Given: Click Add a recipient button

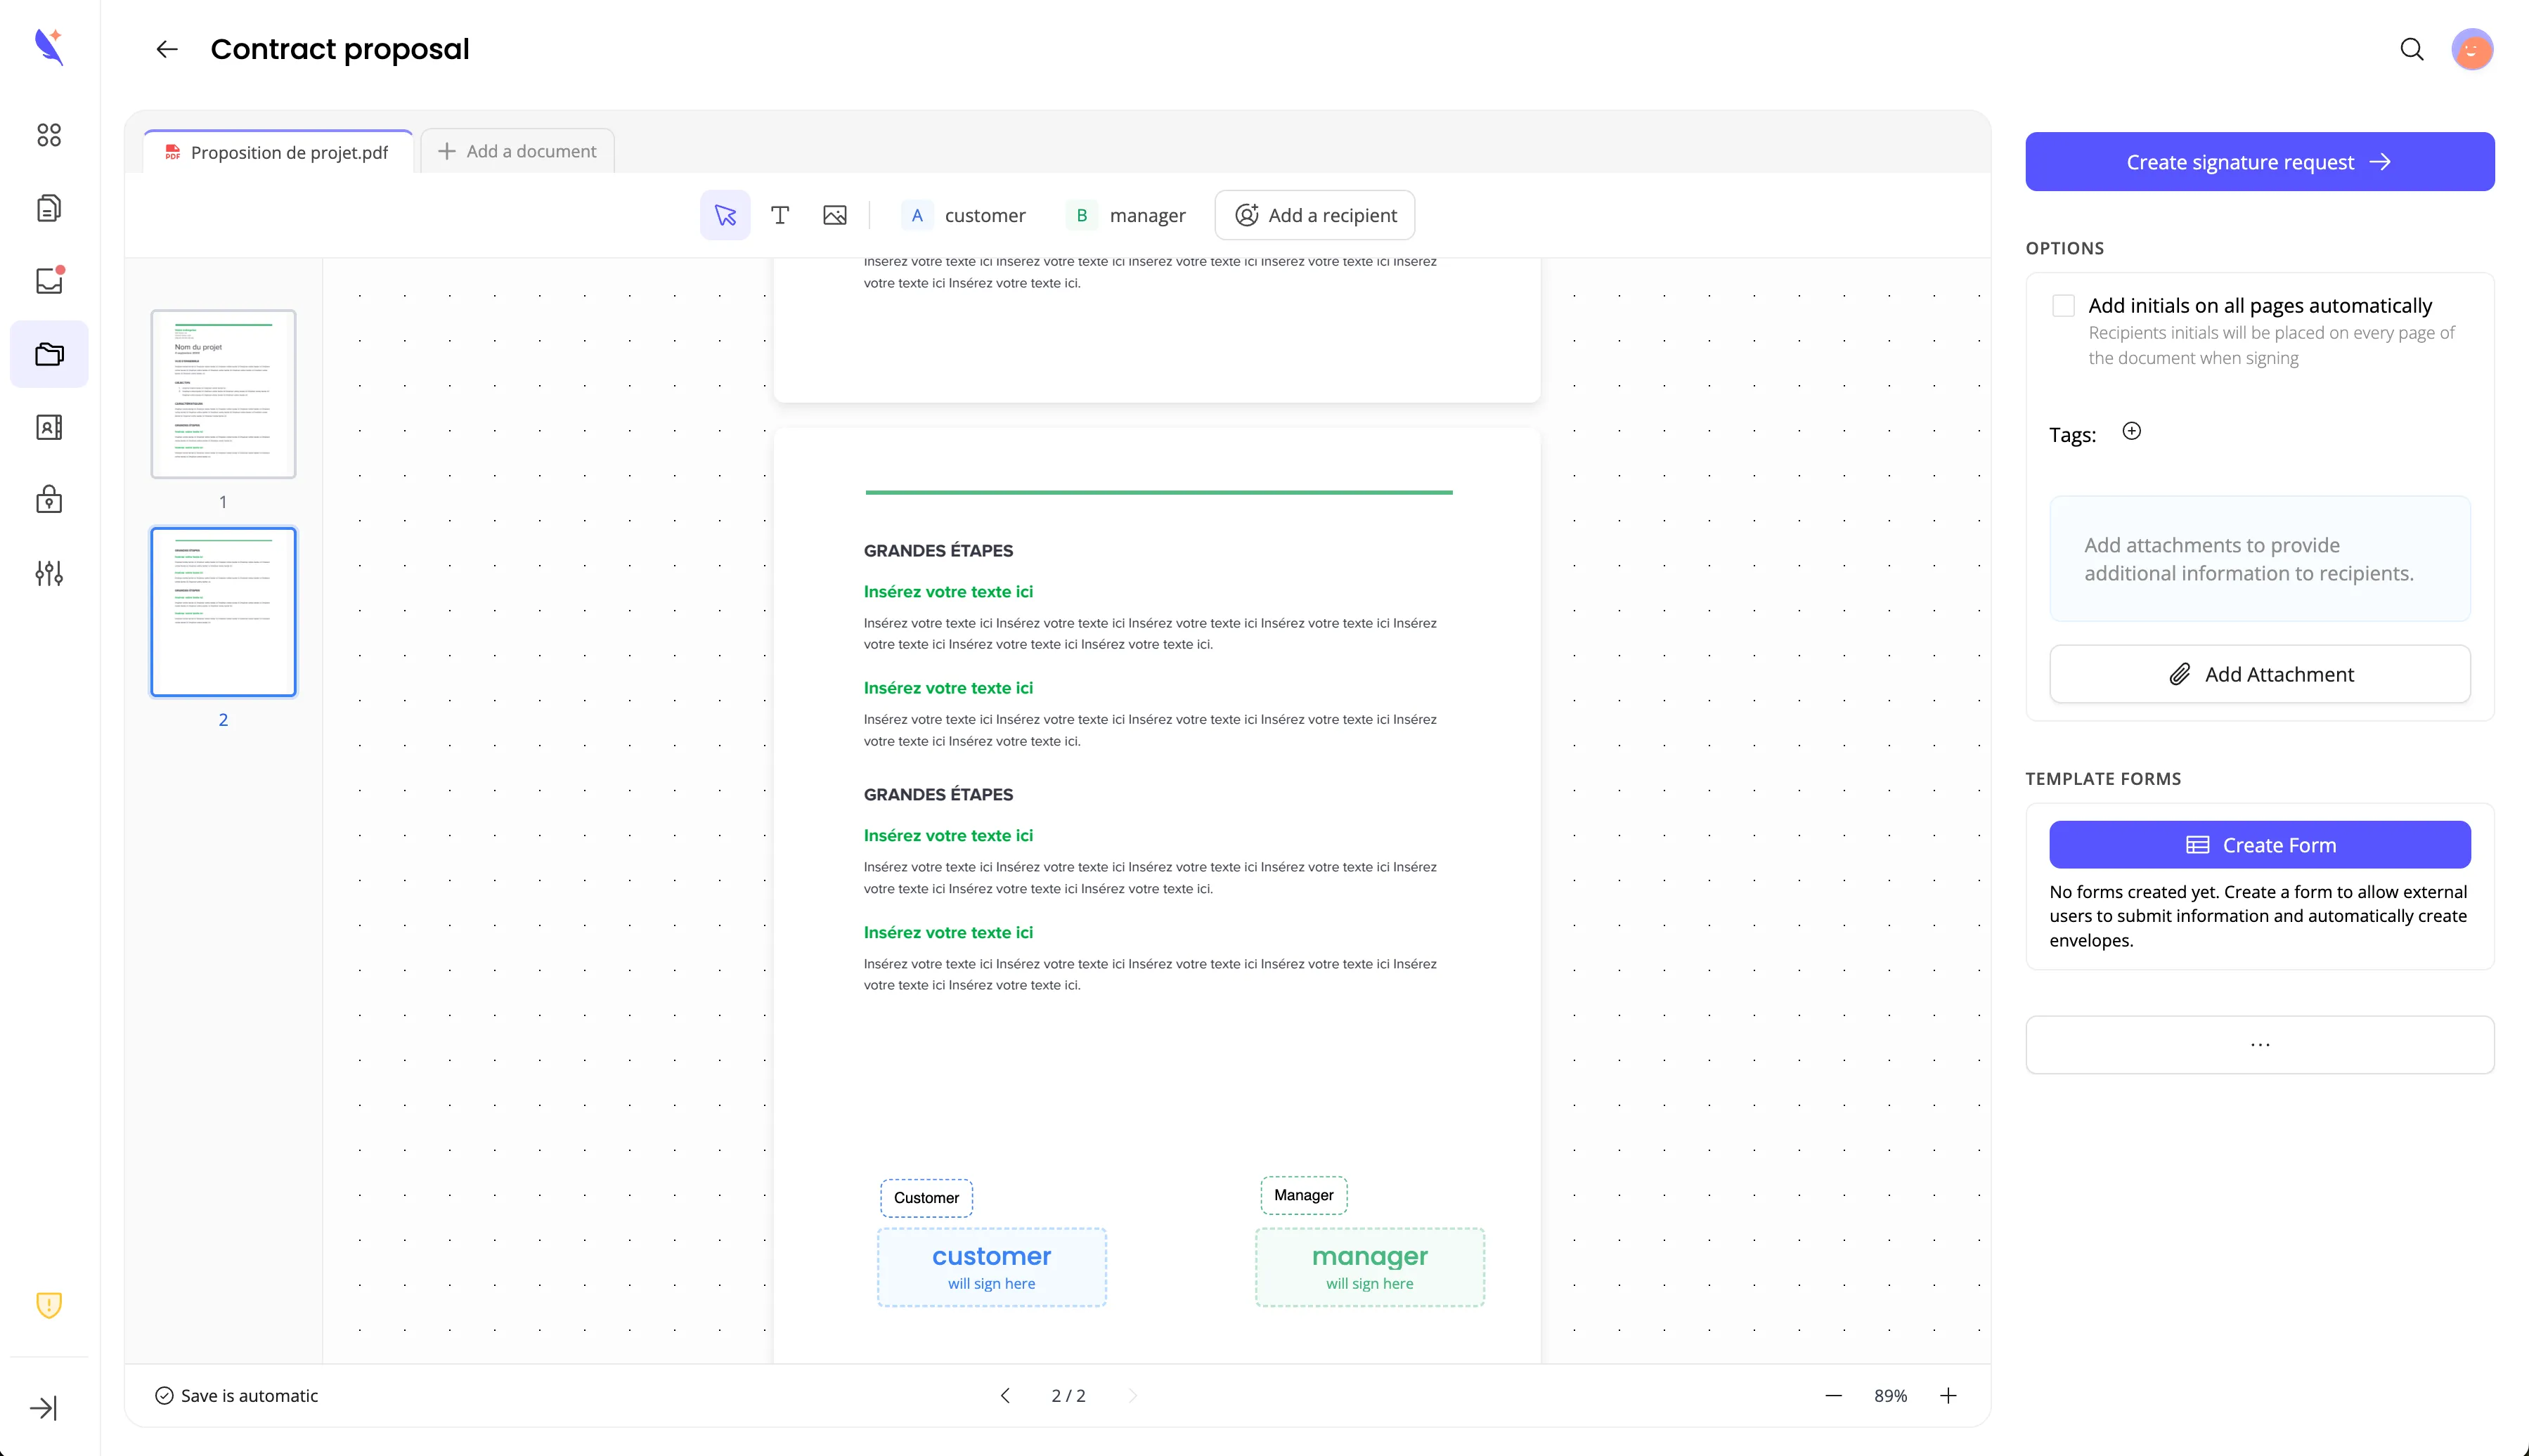Looking at the screenshot, I should 1315,215.
